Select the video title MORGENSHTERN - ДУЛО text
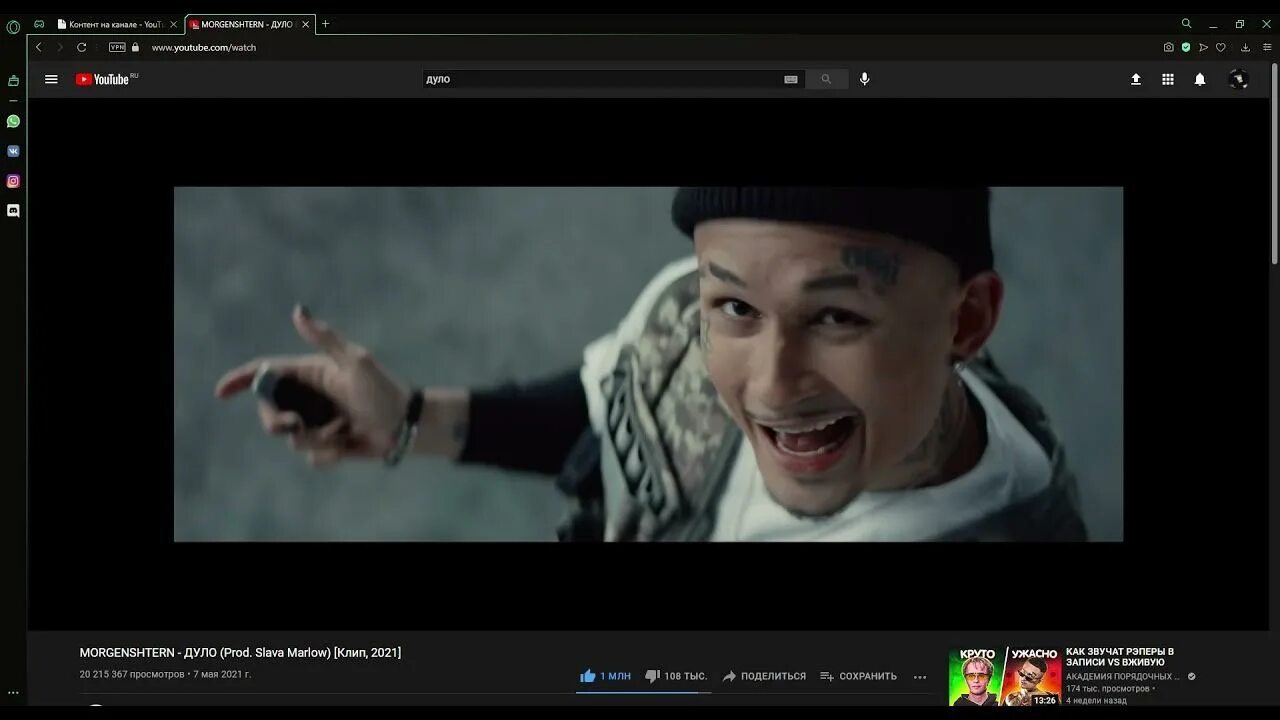 [x=240, y=653]
